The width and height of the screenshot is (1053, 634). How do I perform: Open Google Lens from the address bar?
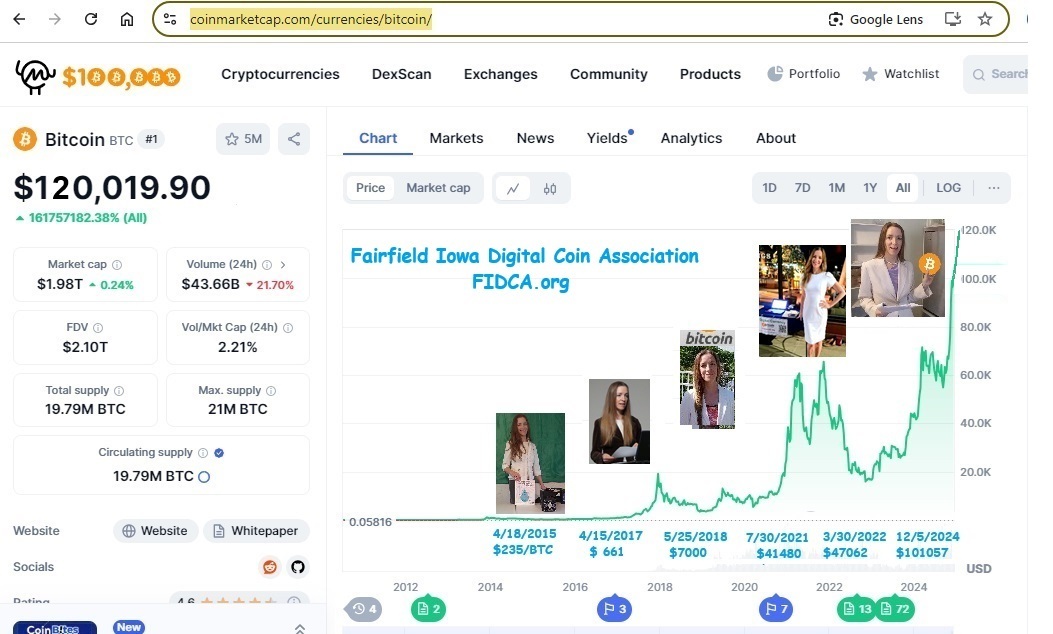tap(876, 19)
